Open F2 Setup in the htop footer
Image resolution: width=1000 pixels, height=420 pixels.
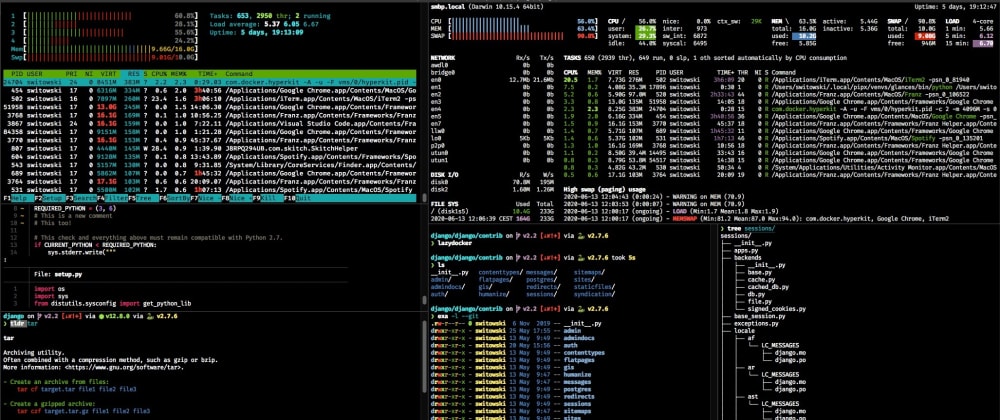pos(48,199)
